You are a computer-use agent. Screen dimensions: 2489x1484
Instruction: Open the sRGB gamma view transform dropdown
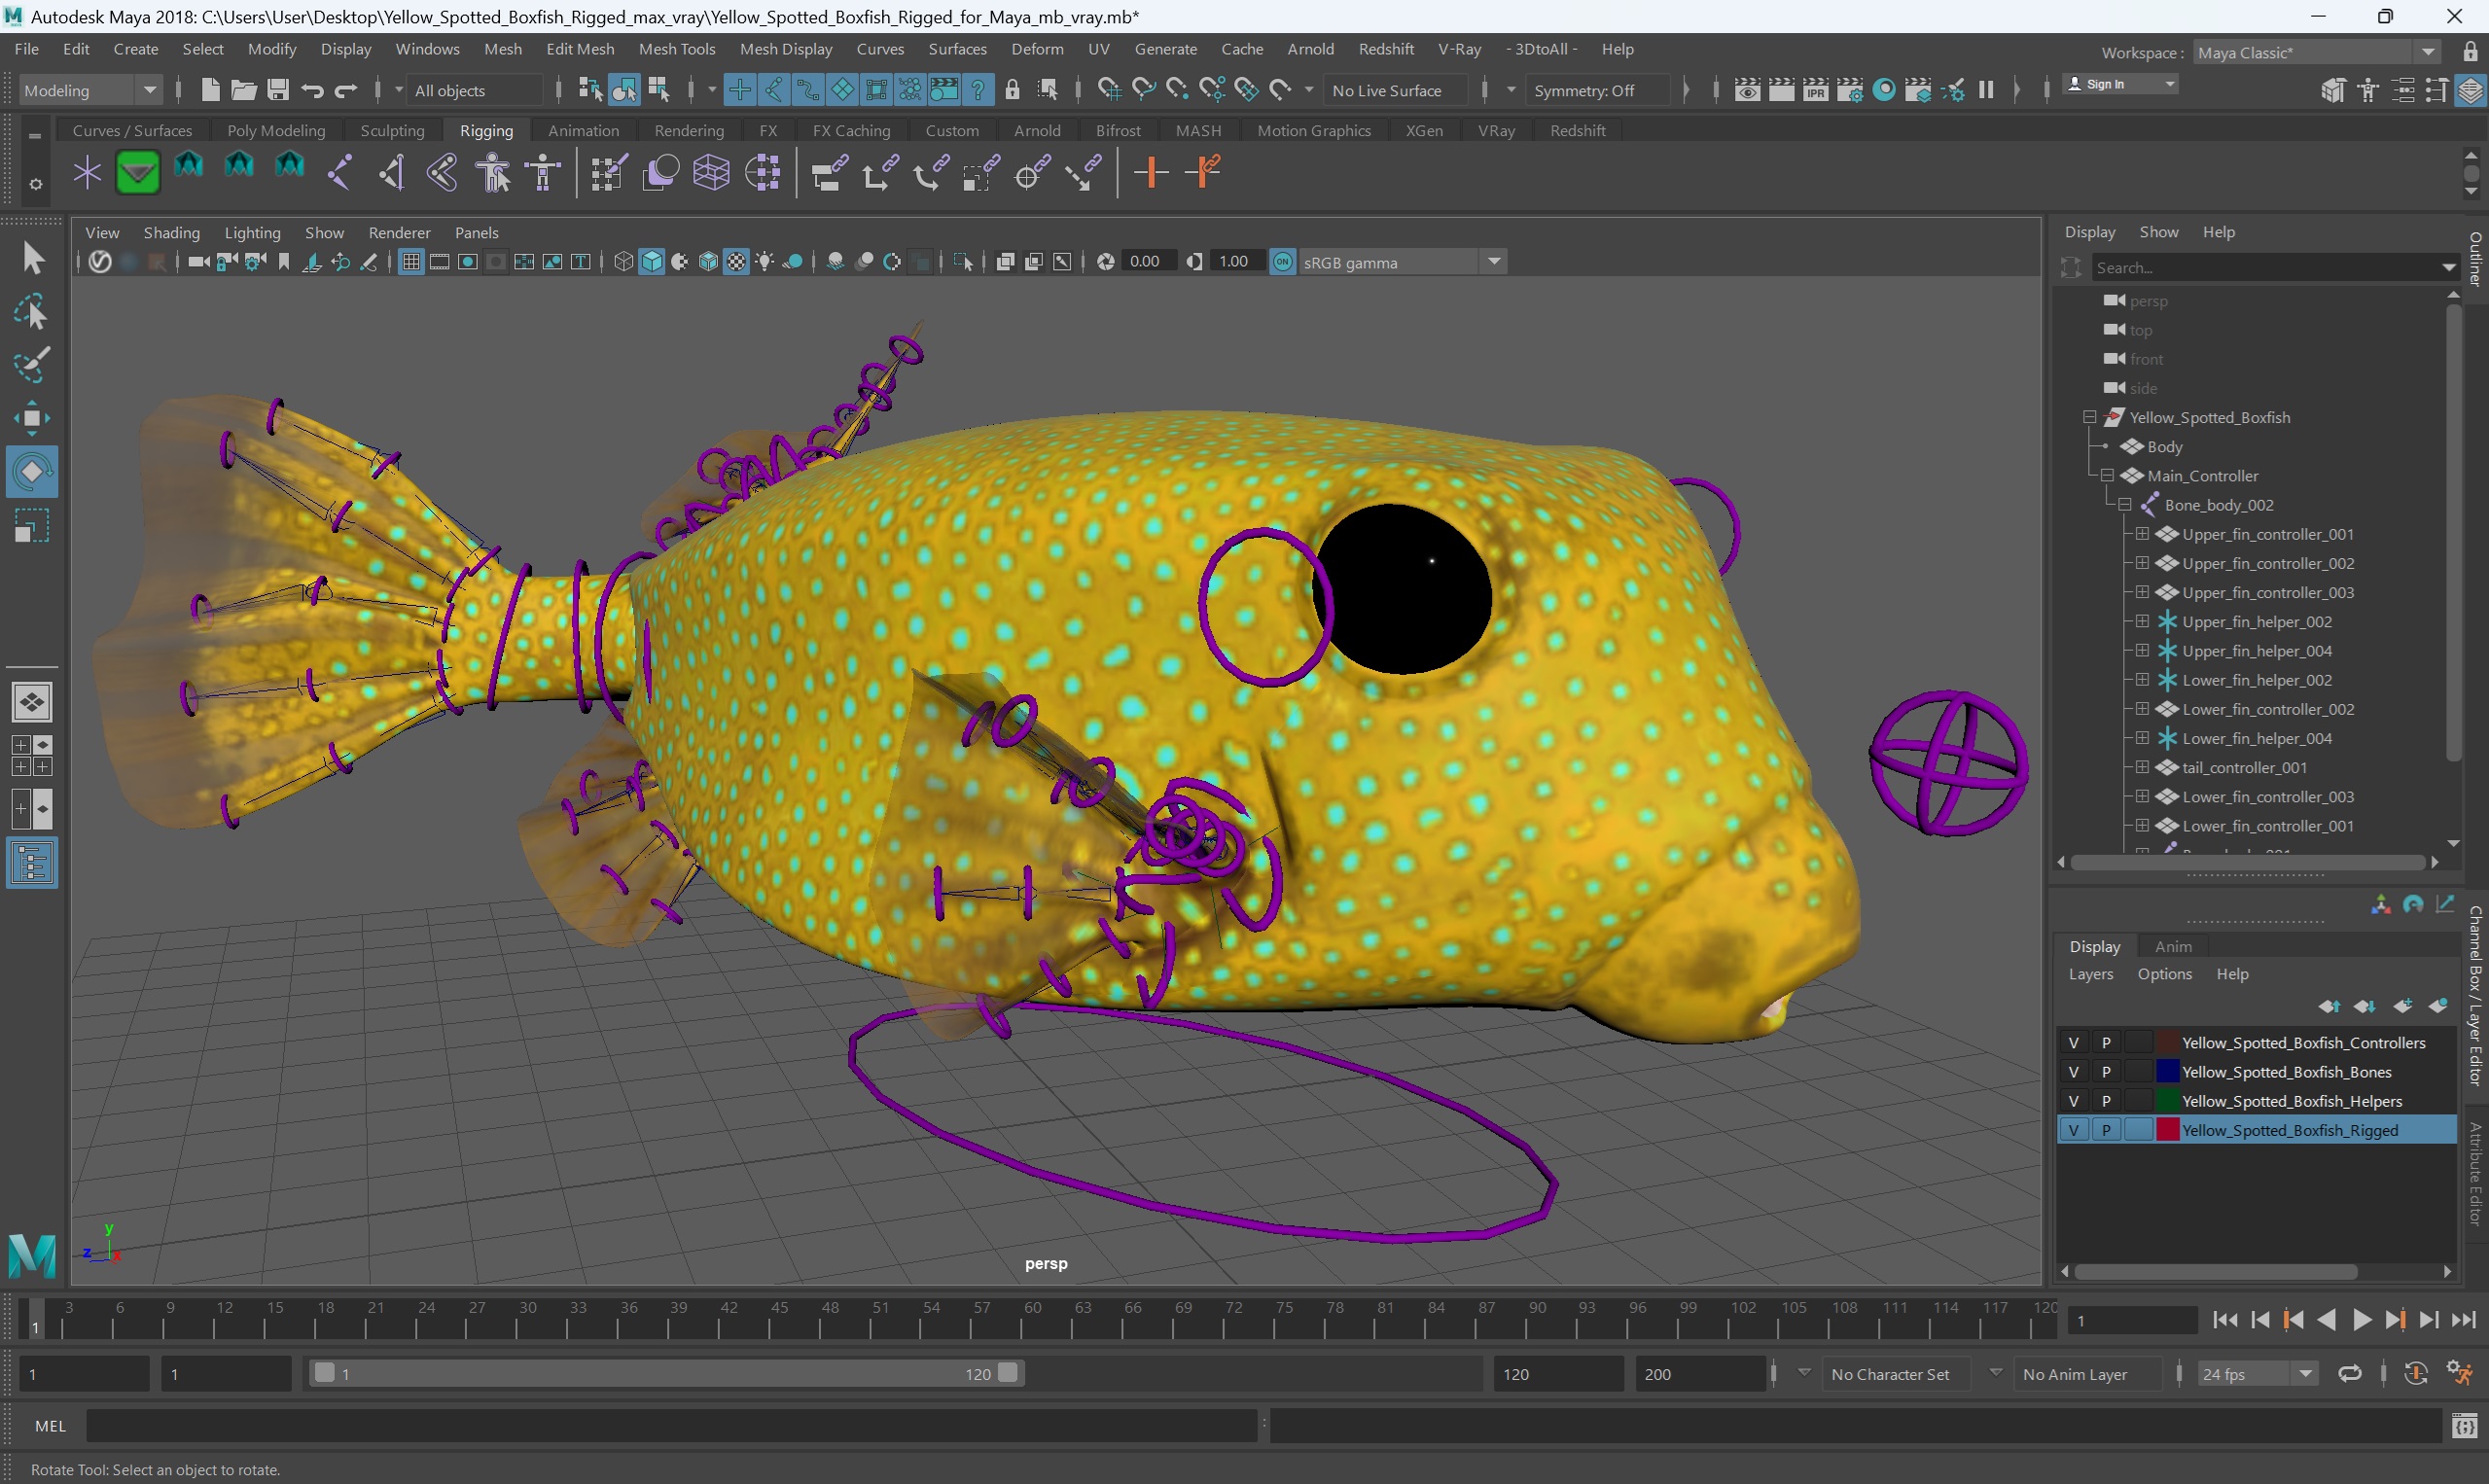1401,262
